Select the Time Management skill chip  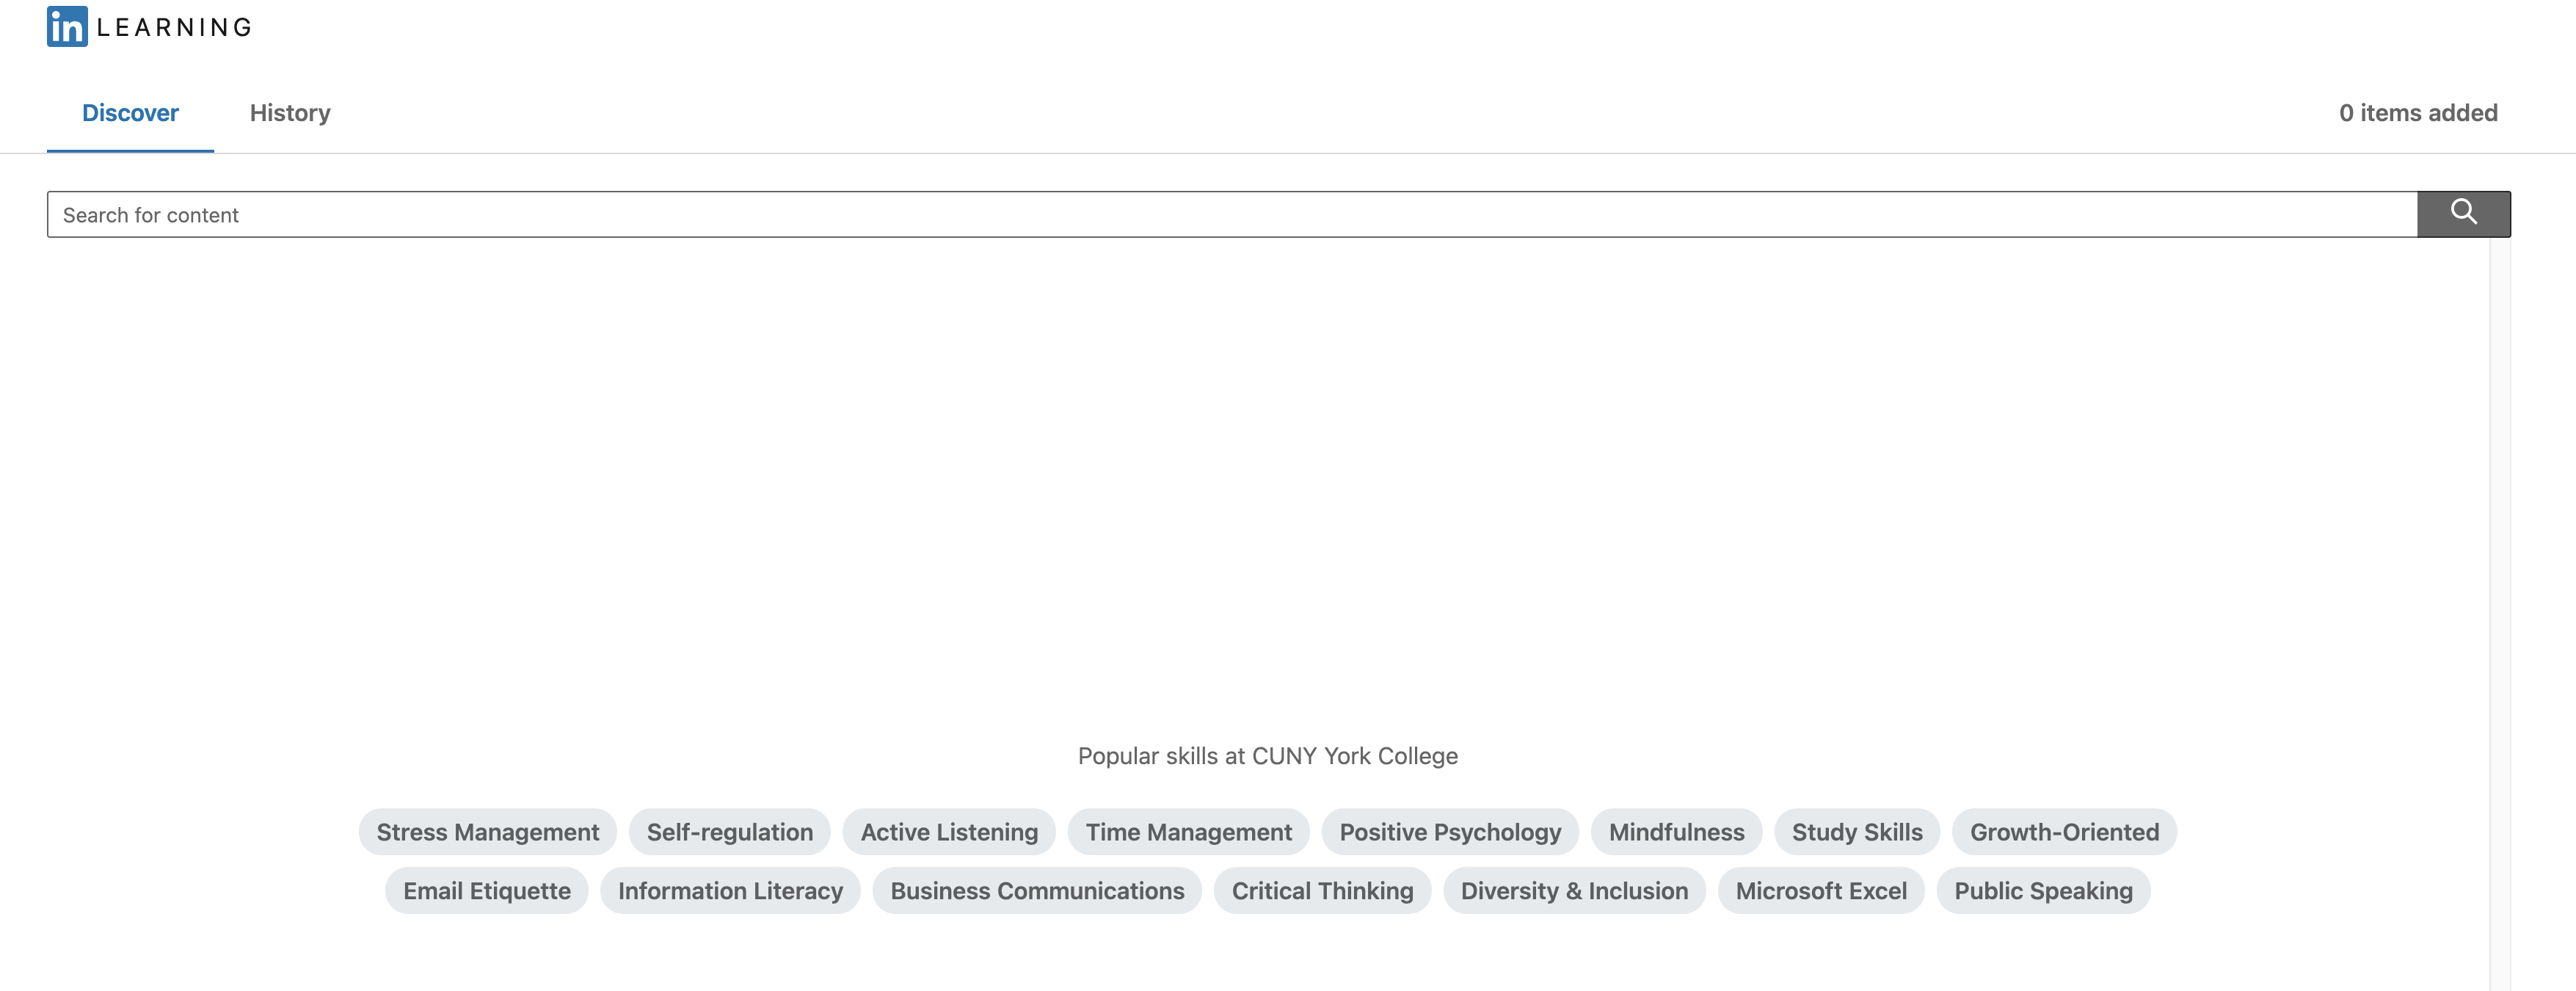point(1188,832)
